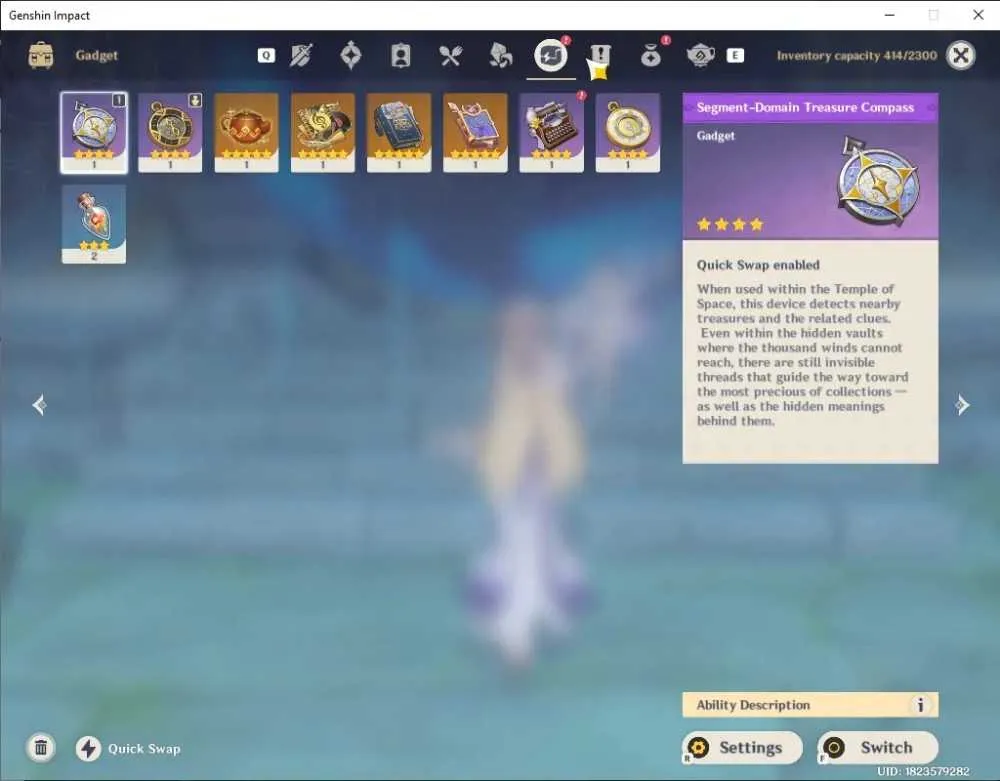Go to next page with right arrow
Screen dimensions: 1000x781
(962, 405)
